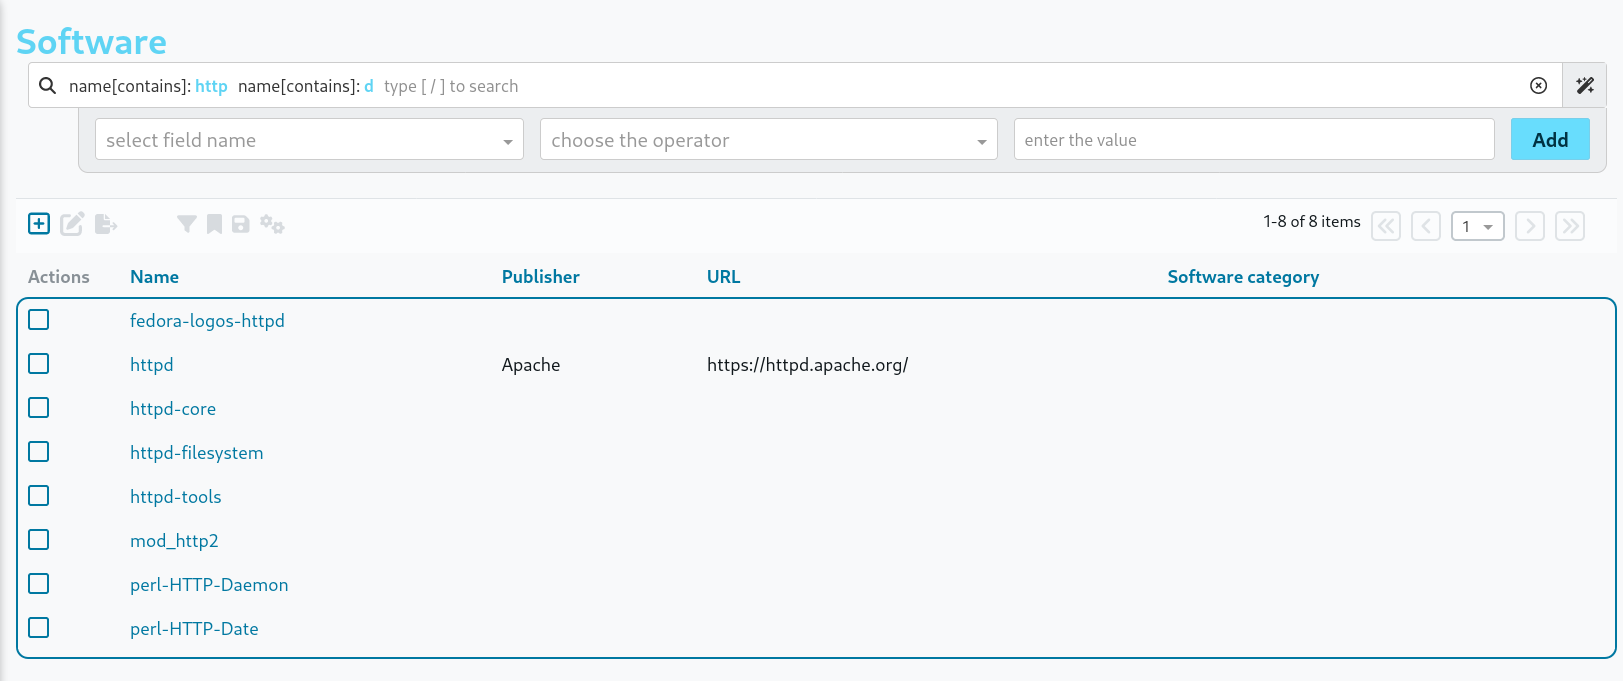Click the bookmark icon in the toolbar
Image resolution: width=1623 pixels, height=681 pixels.
pyautogui.click(x=214, y=224)
